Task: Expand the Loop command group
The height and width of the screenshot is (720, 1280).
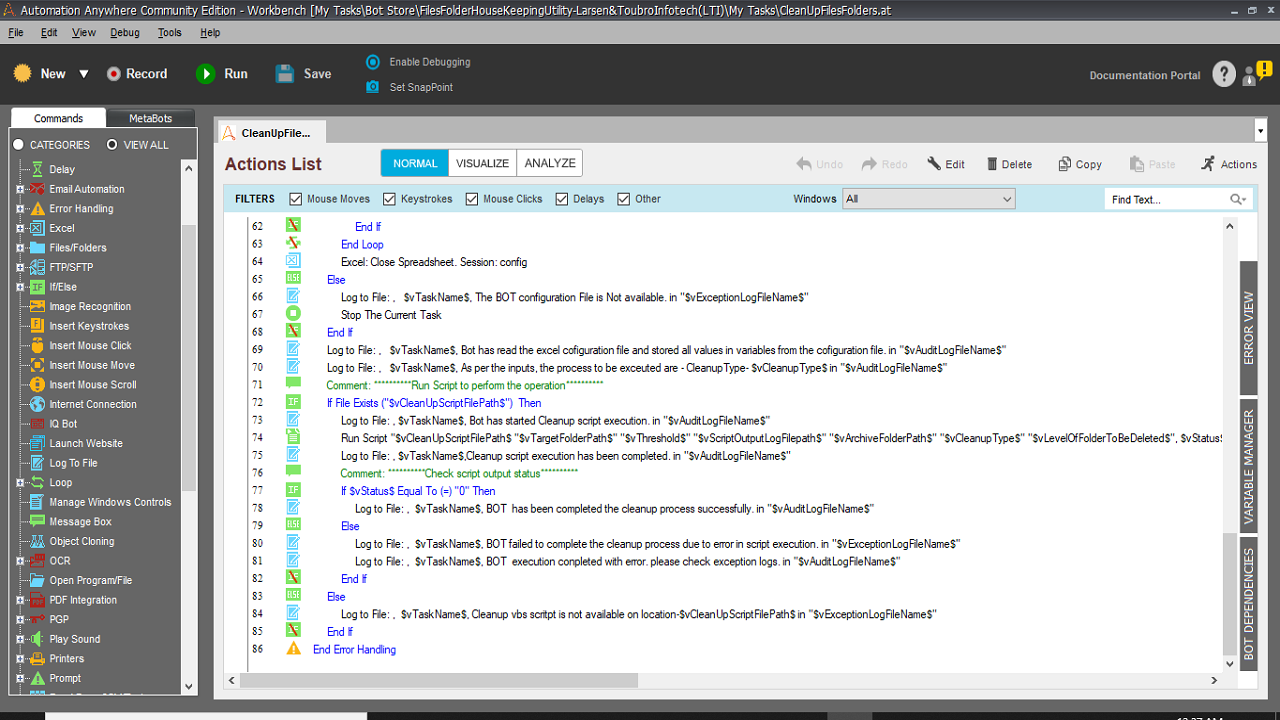Action: (x=20, y=483)
